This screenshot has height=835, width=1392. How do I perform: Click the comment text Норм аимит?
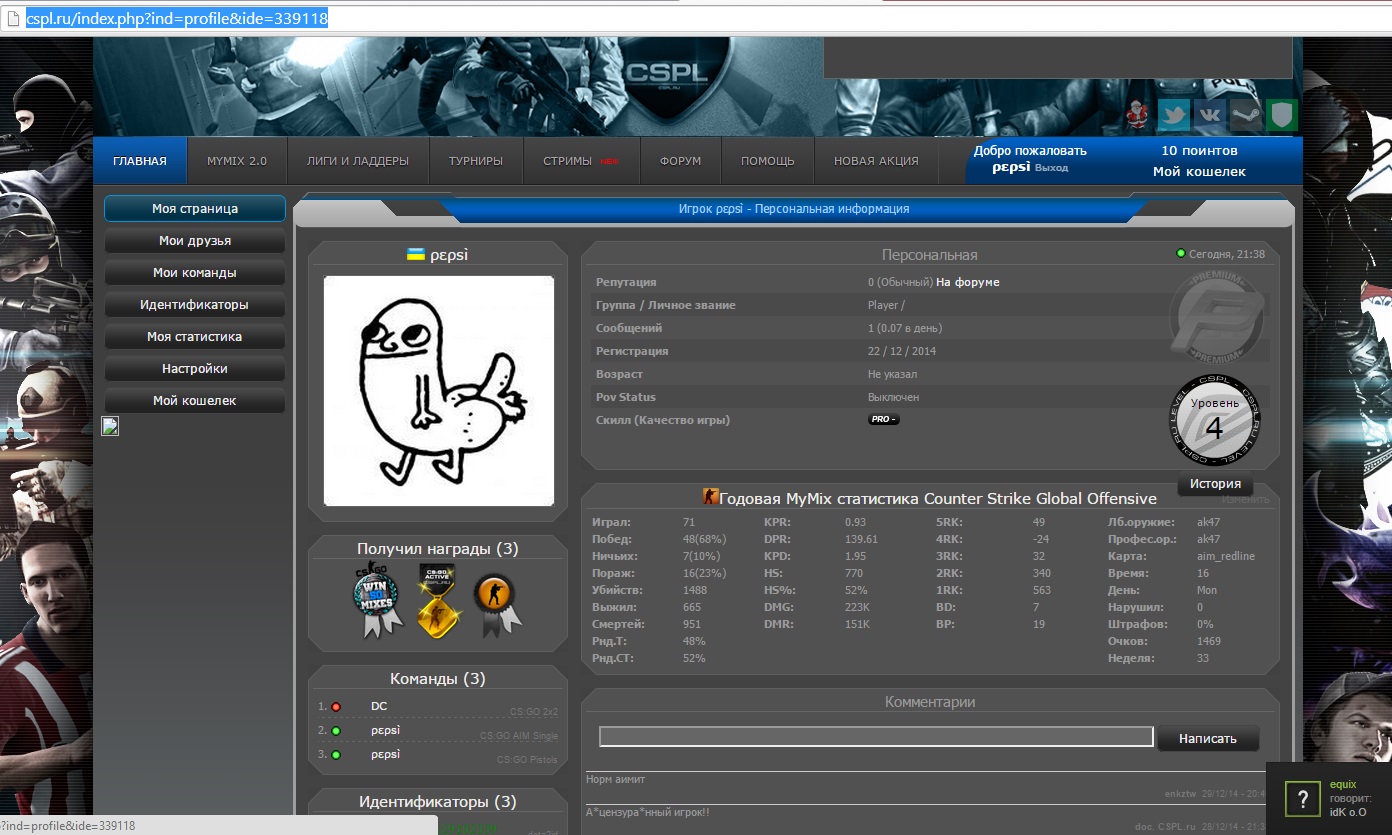616,779
